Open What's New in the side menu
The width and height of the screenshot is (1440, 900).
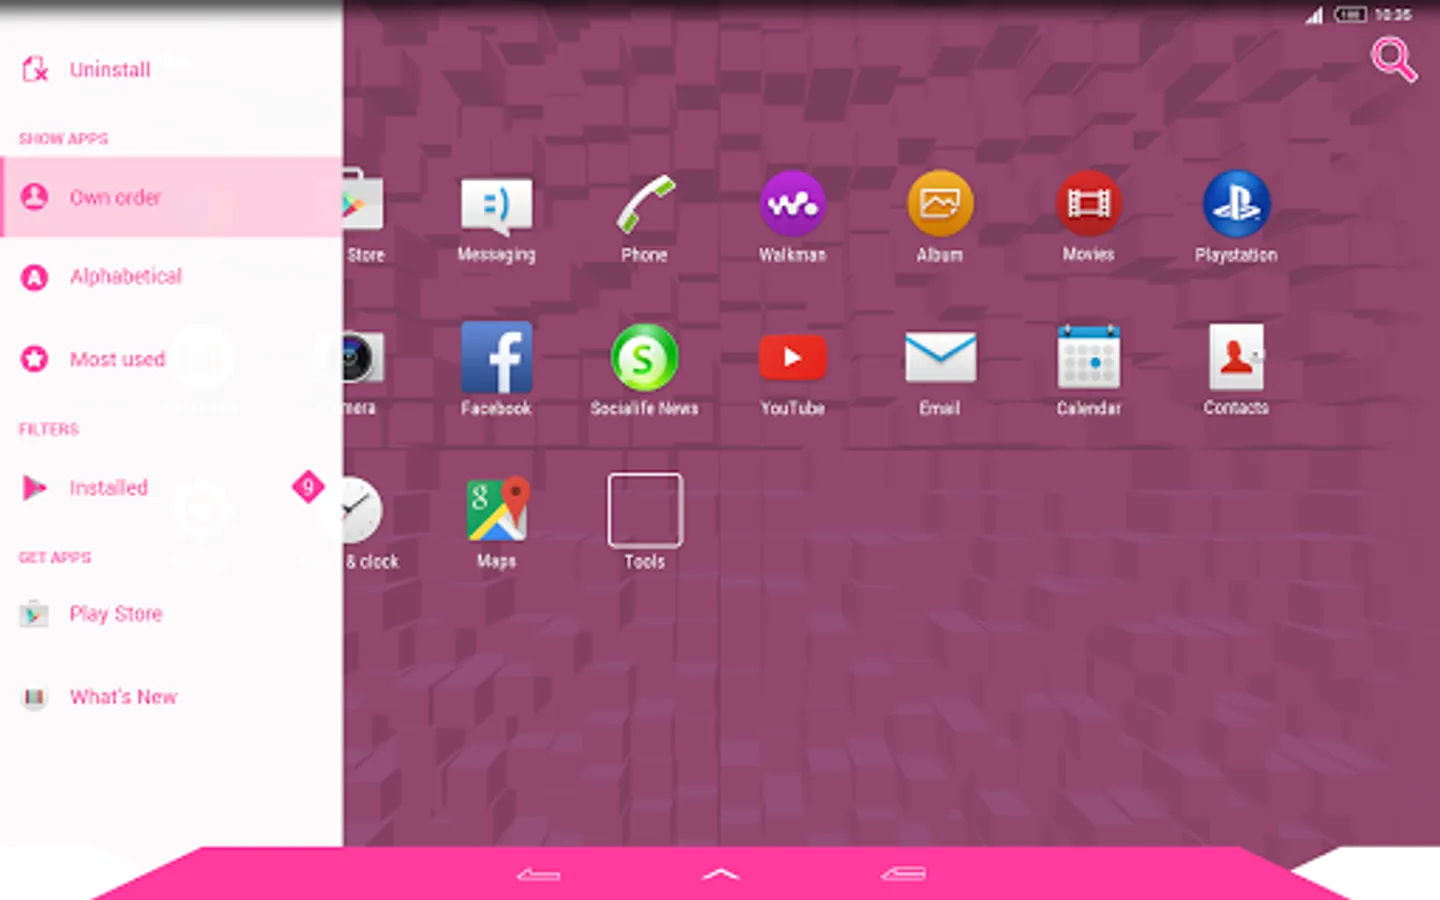point(171,697)
